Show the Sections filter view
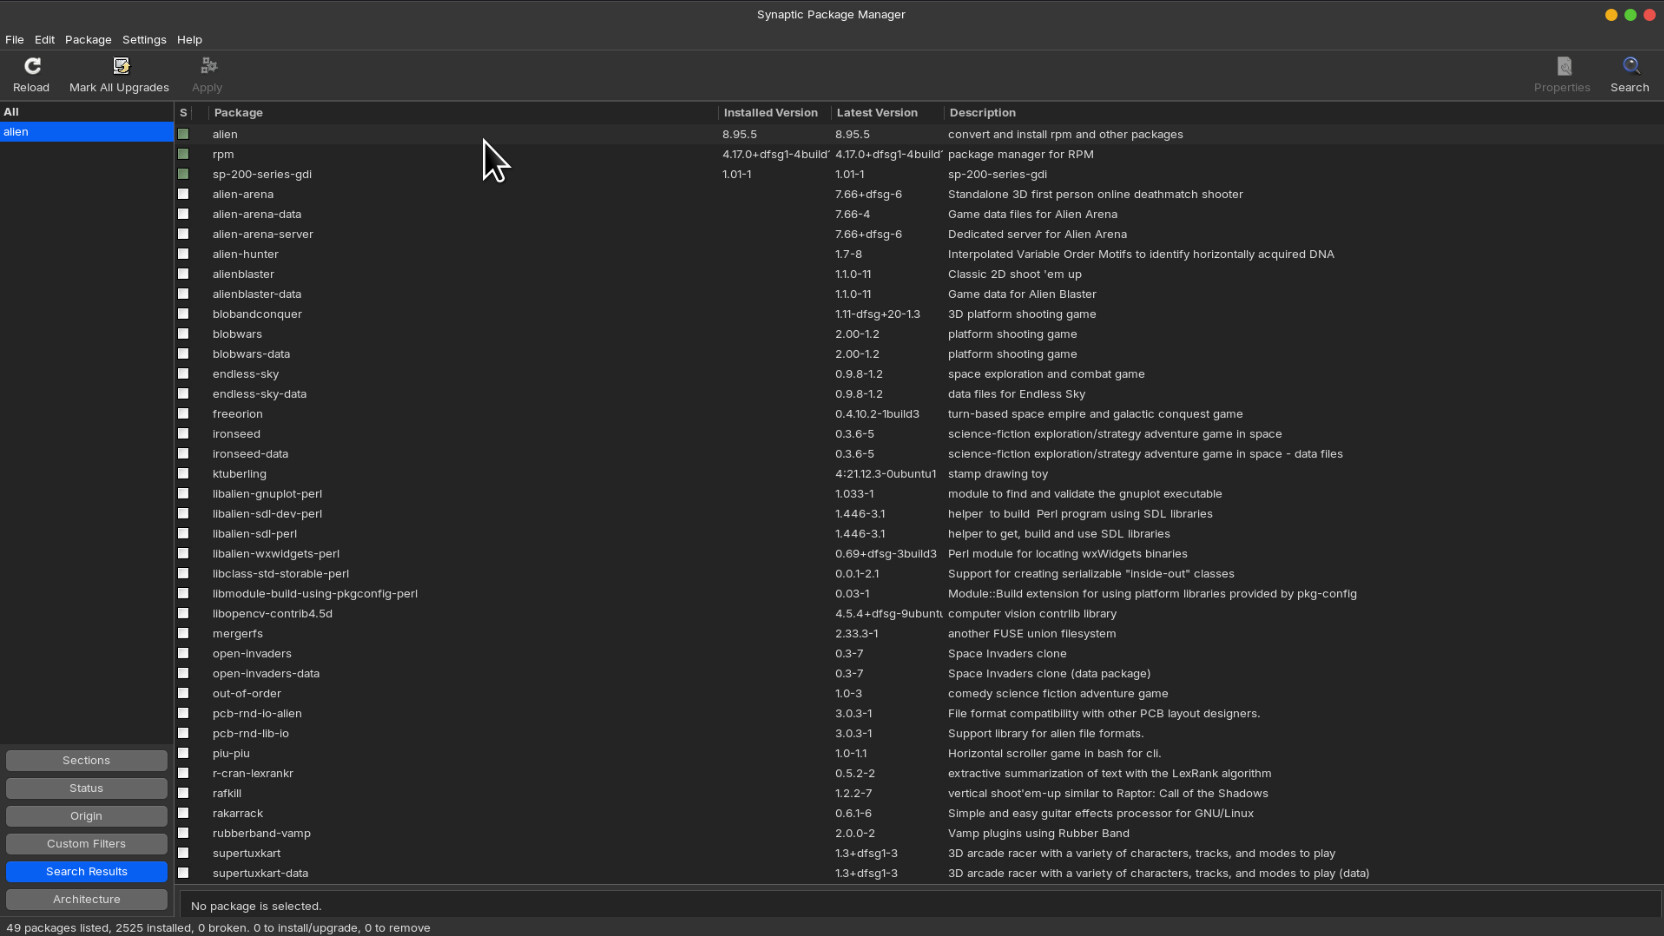Image resolution: width=1664 pixels, height=936 pixels. coord(86,760)
